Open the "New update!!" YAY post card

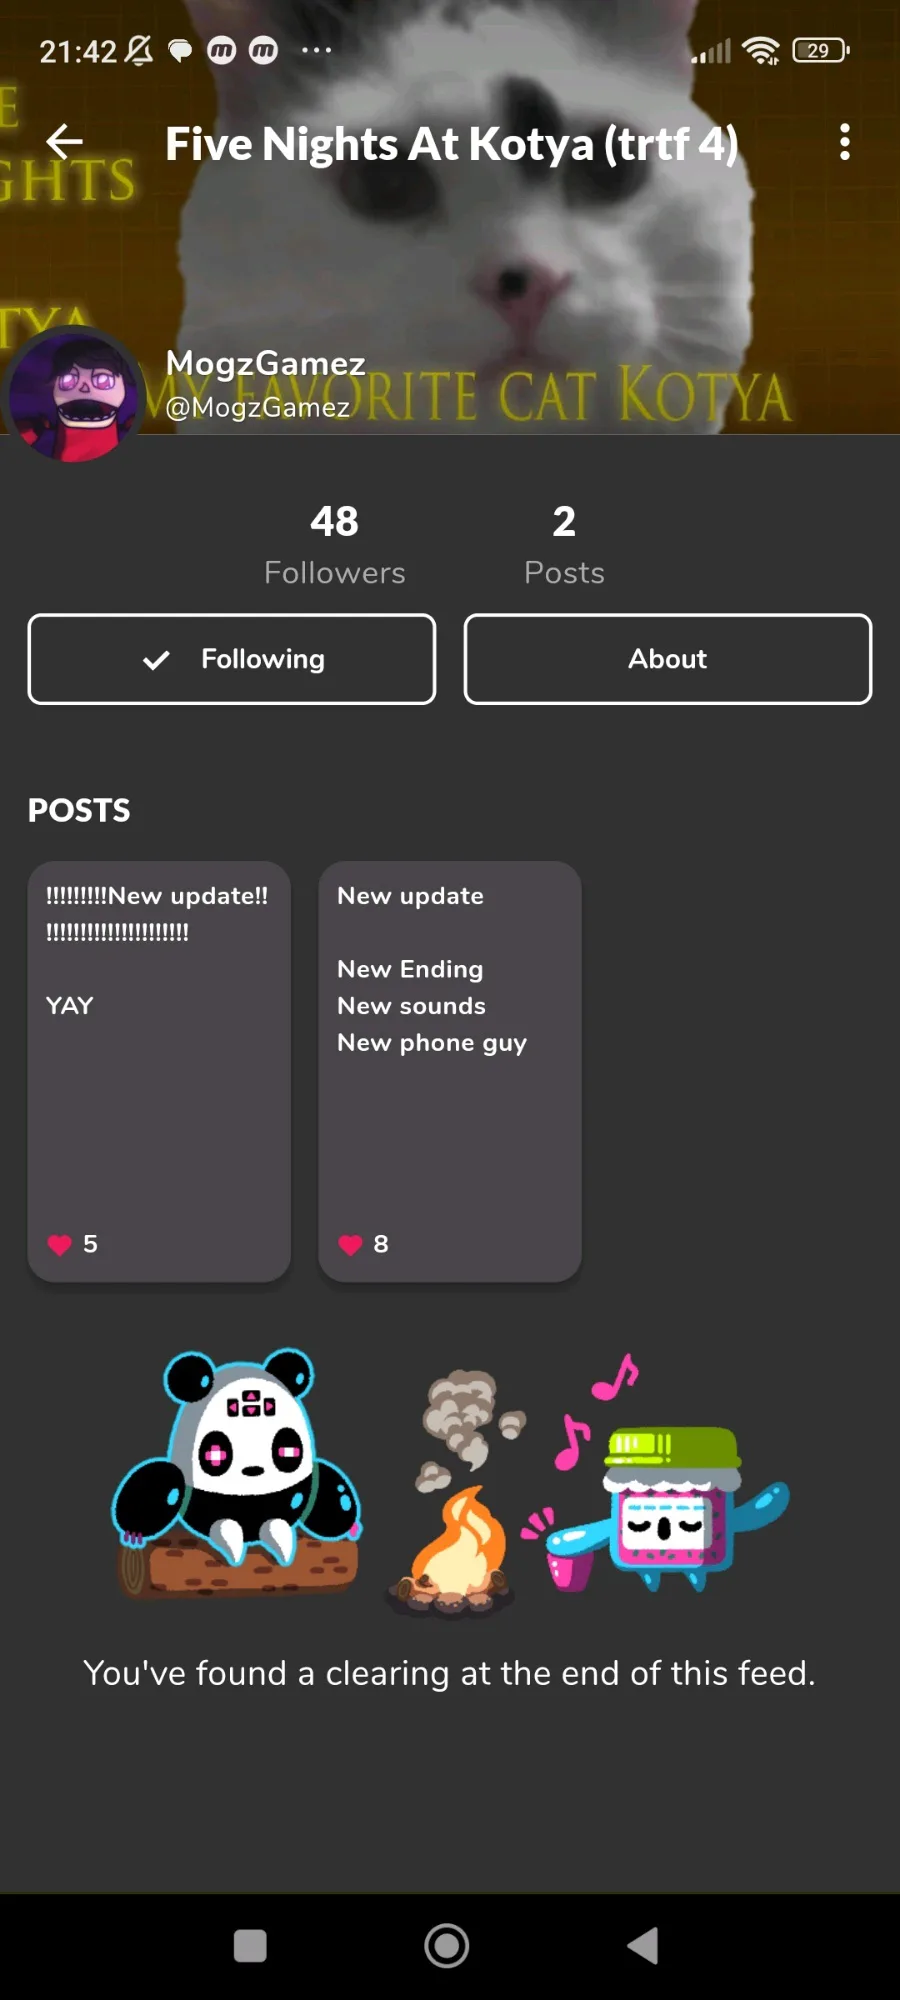point(159,1071)
